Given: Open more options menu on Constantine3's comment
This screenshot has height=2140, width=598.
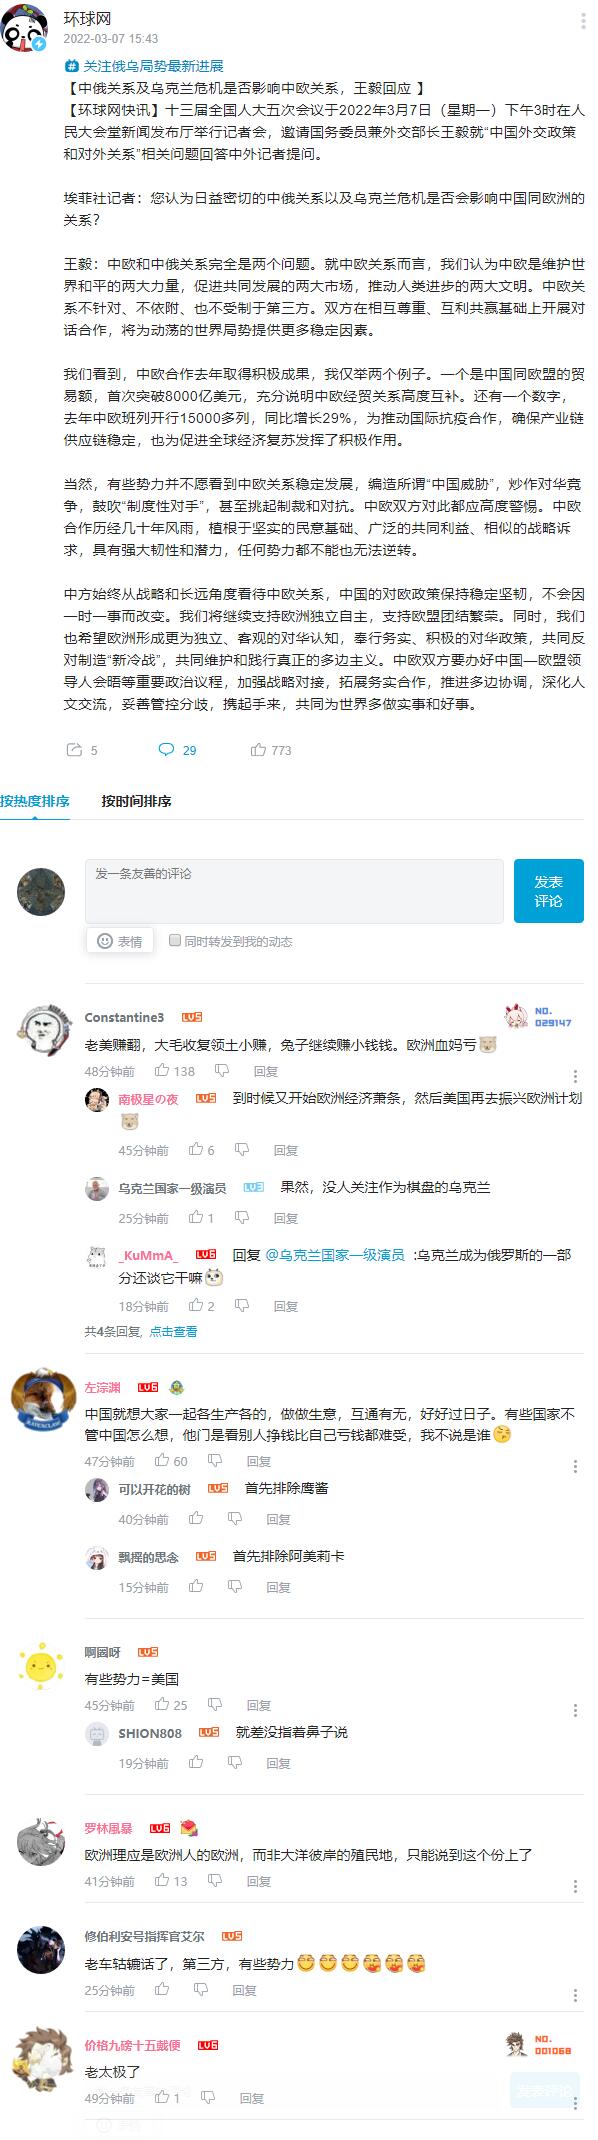Looking at the screenshot, I should click(x=575, y=1076).
